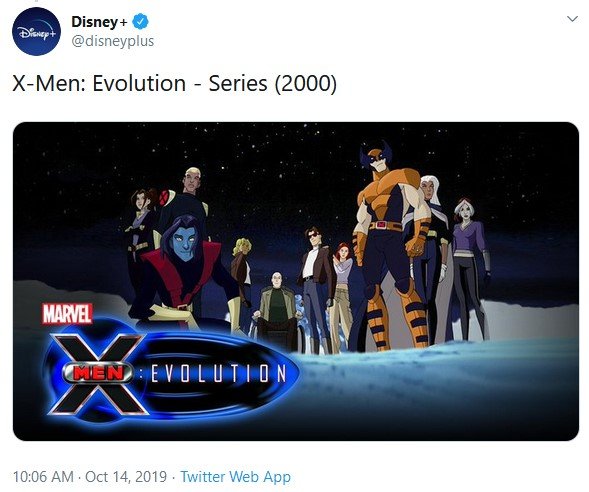This screenshot has width=589, height=492.
Task: Open the tweet options chevron
Action: pyautogui.click(x=572, y=19)
